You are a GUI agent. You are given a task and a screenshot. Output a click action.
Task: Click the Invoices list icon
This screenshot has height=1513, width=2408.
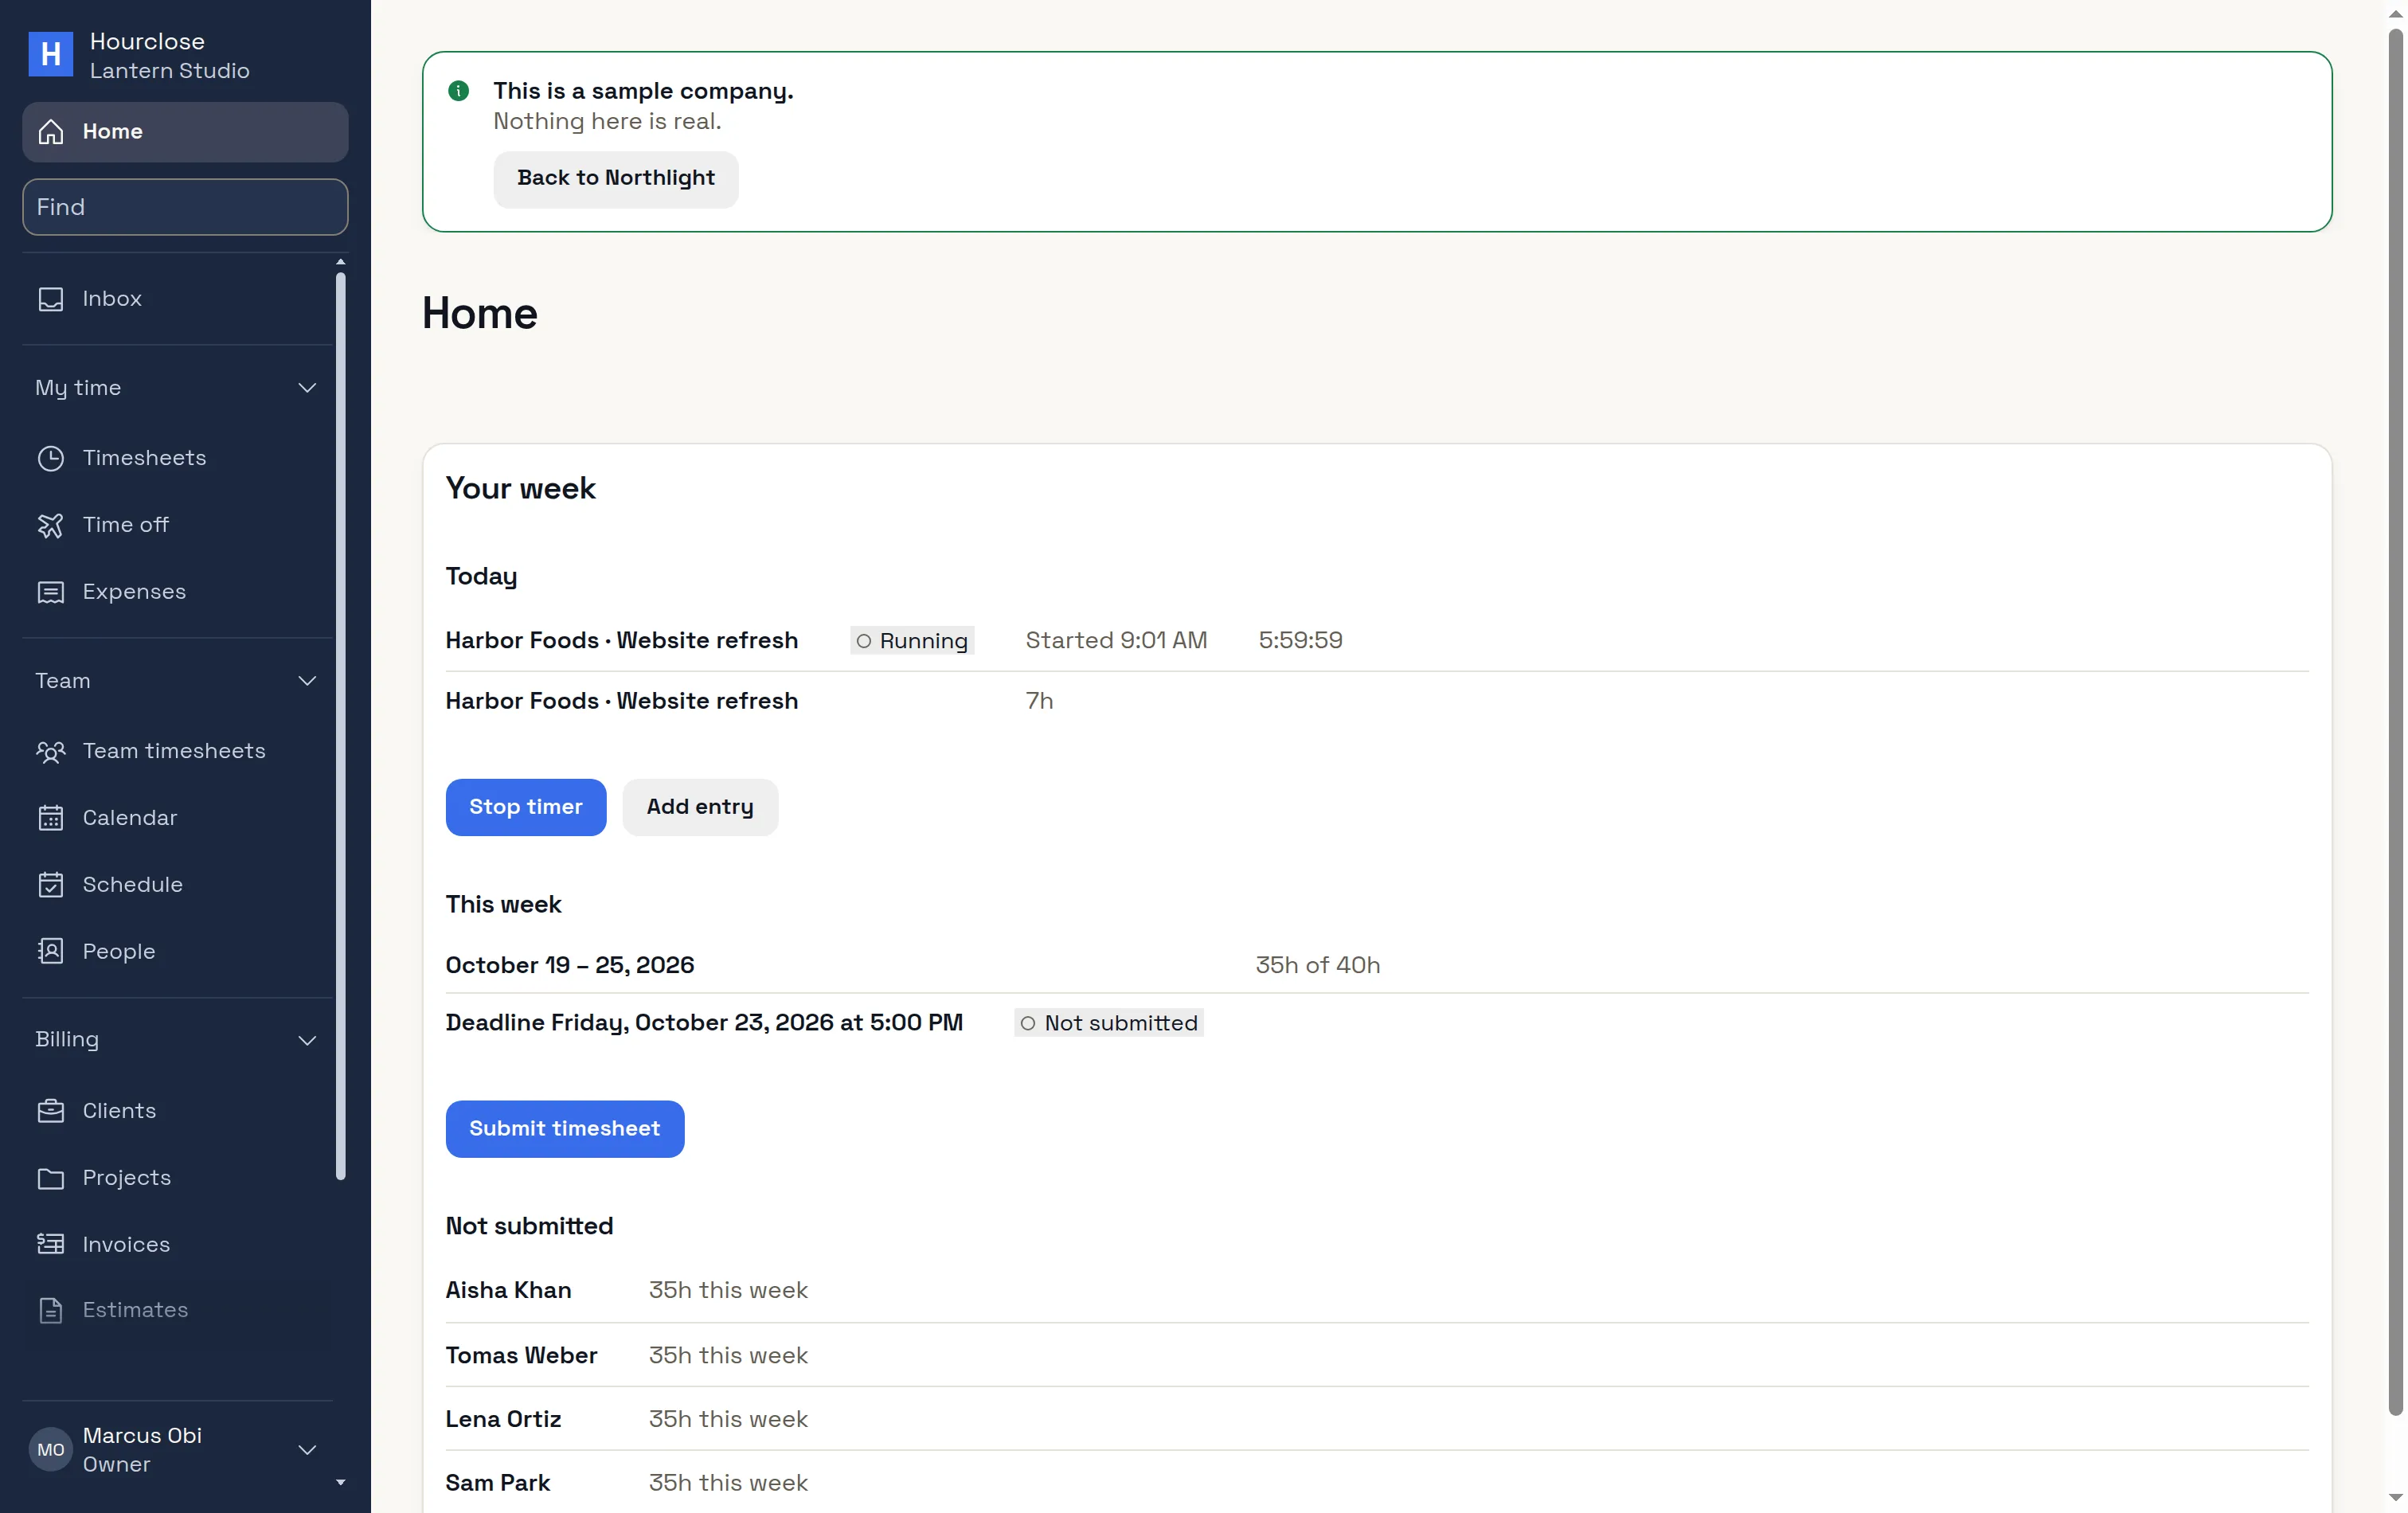[51, 1245]
